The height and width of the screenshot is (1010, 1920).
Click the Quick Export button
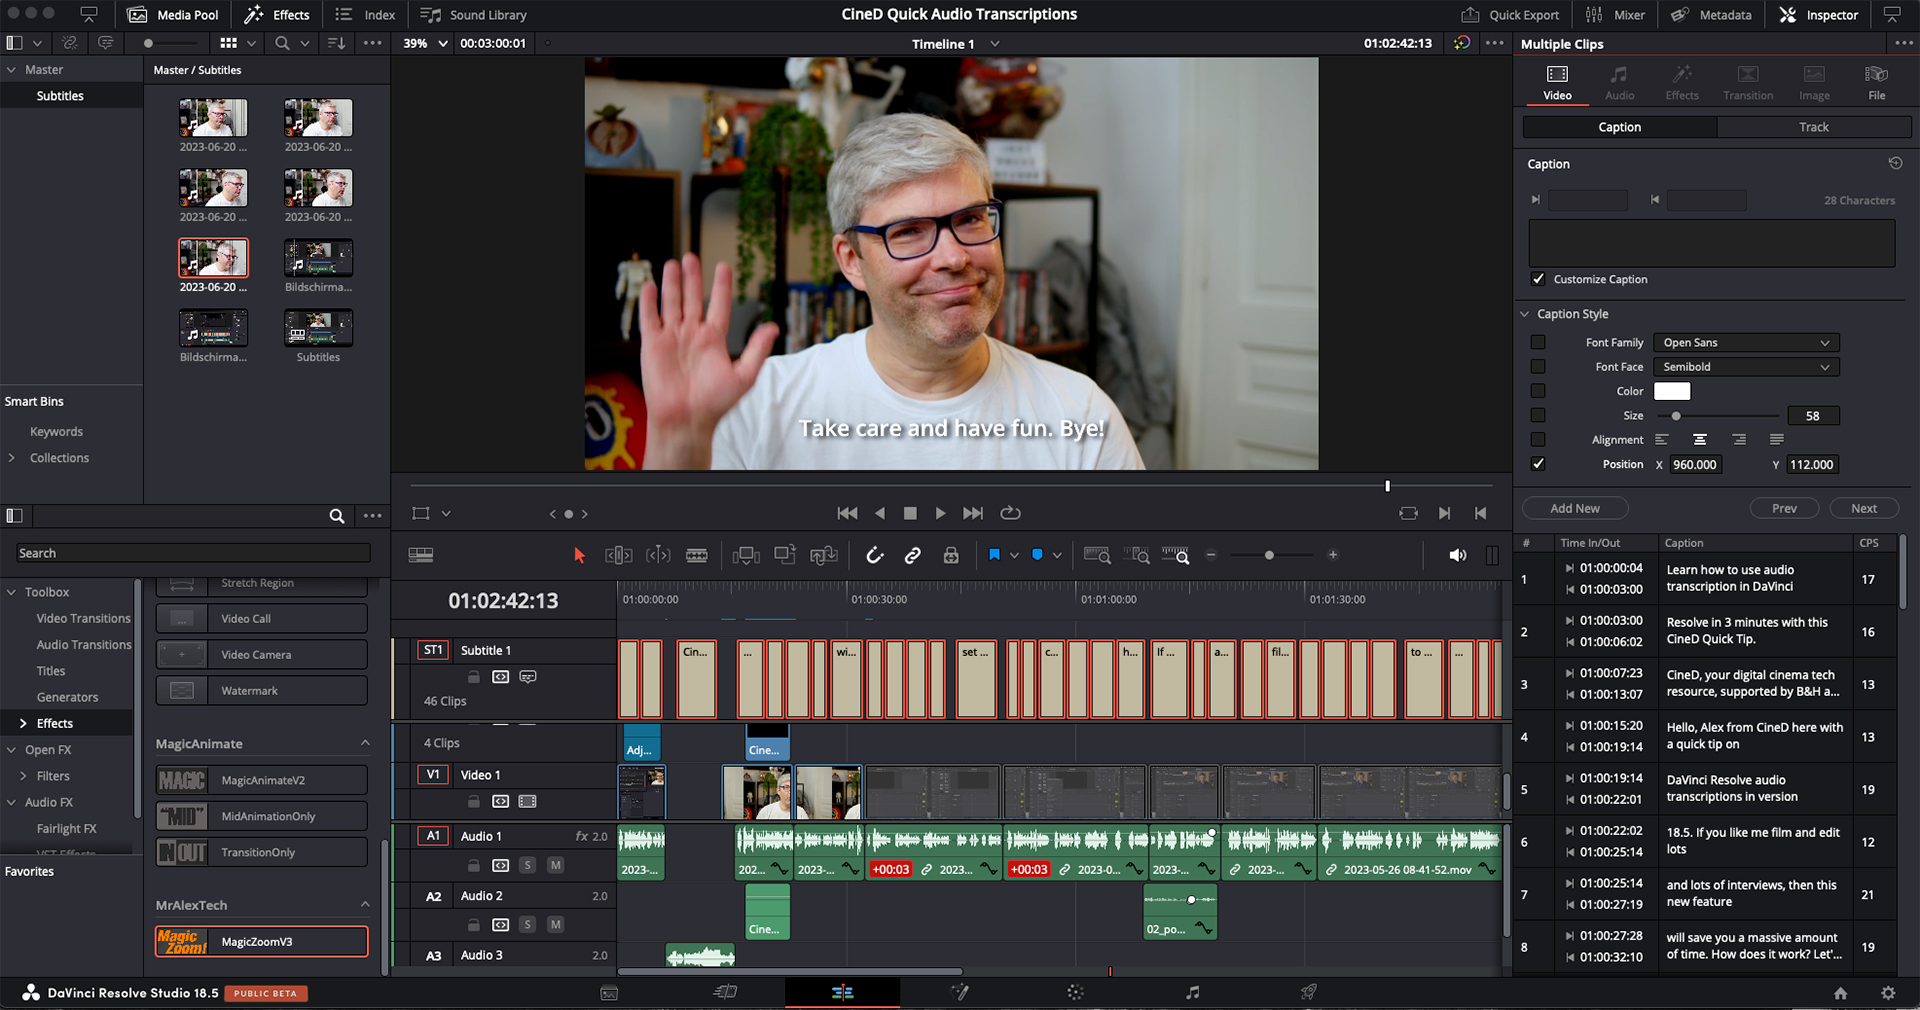(x=1510, y=15)
